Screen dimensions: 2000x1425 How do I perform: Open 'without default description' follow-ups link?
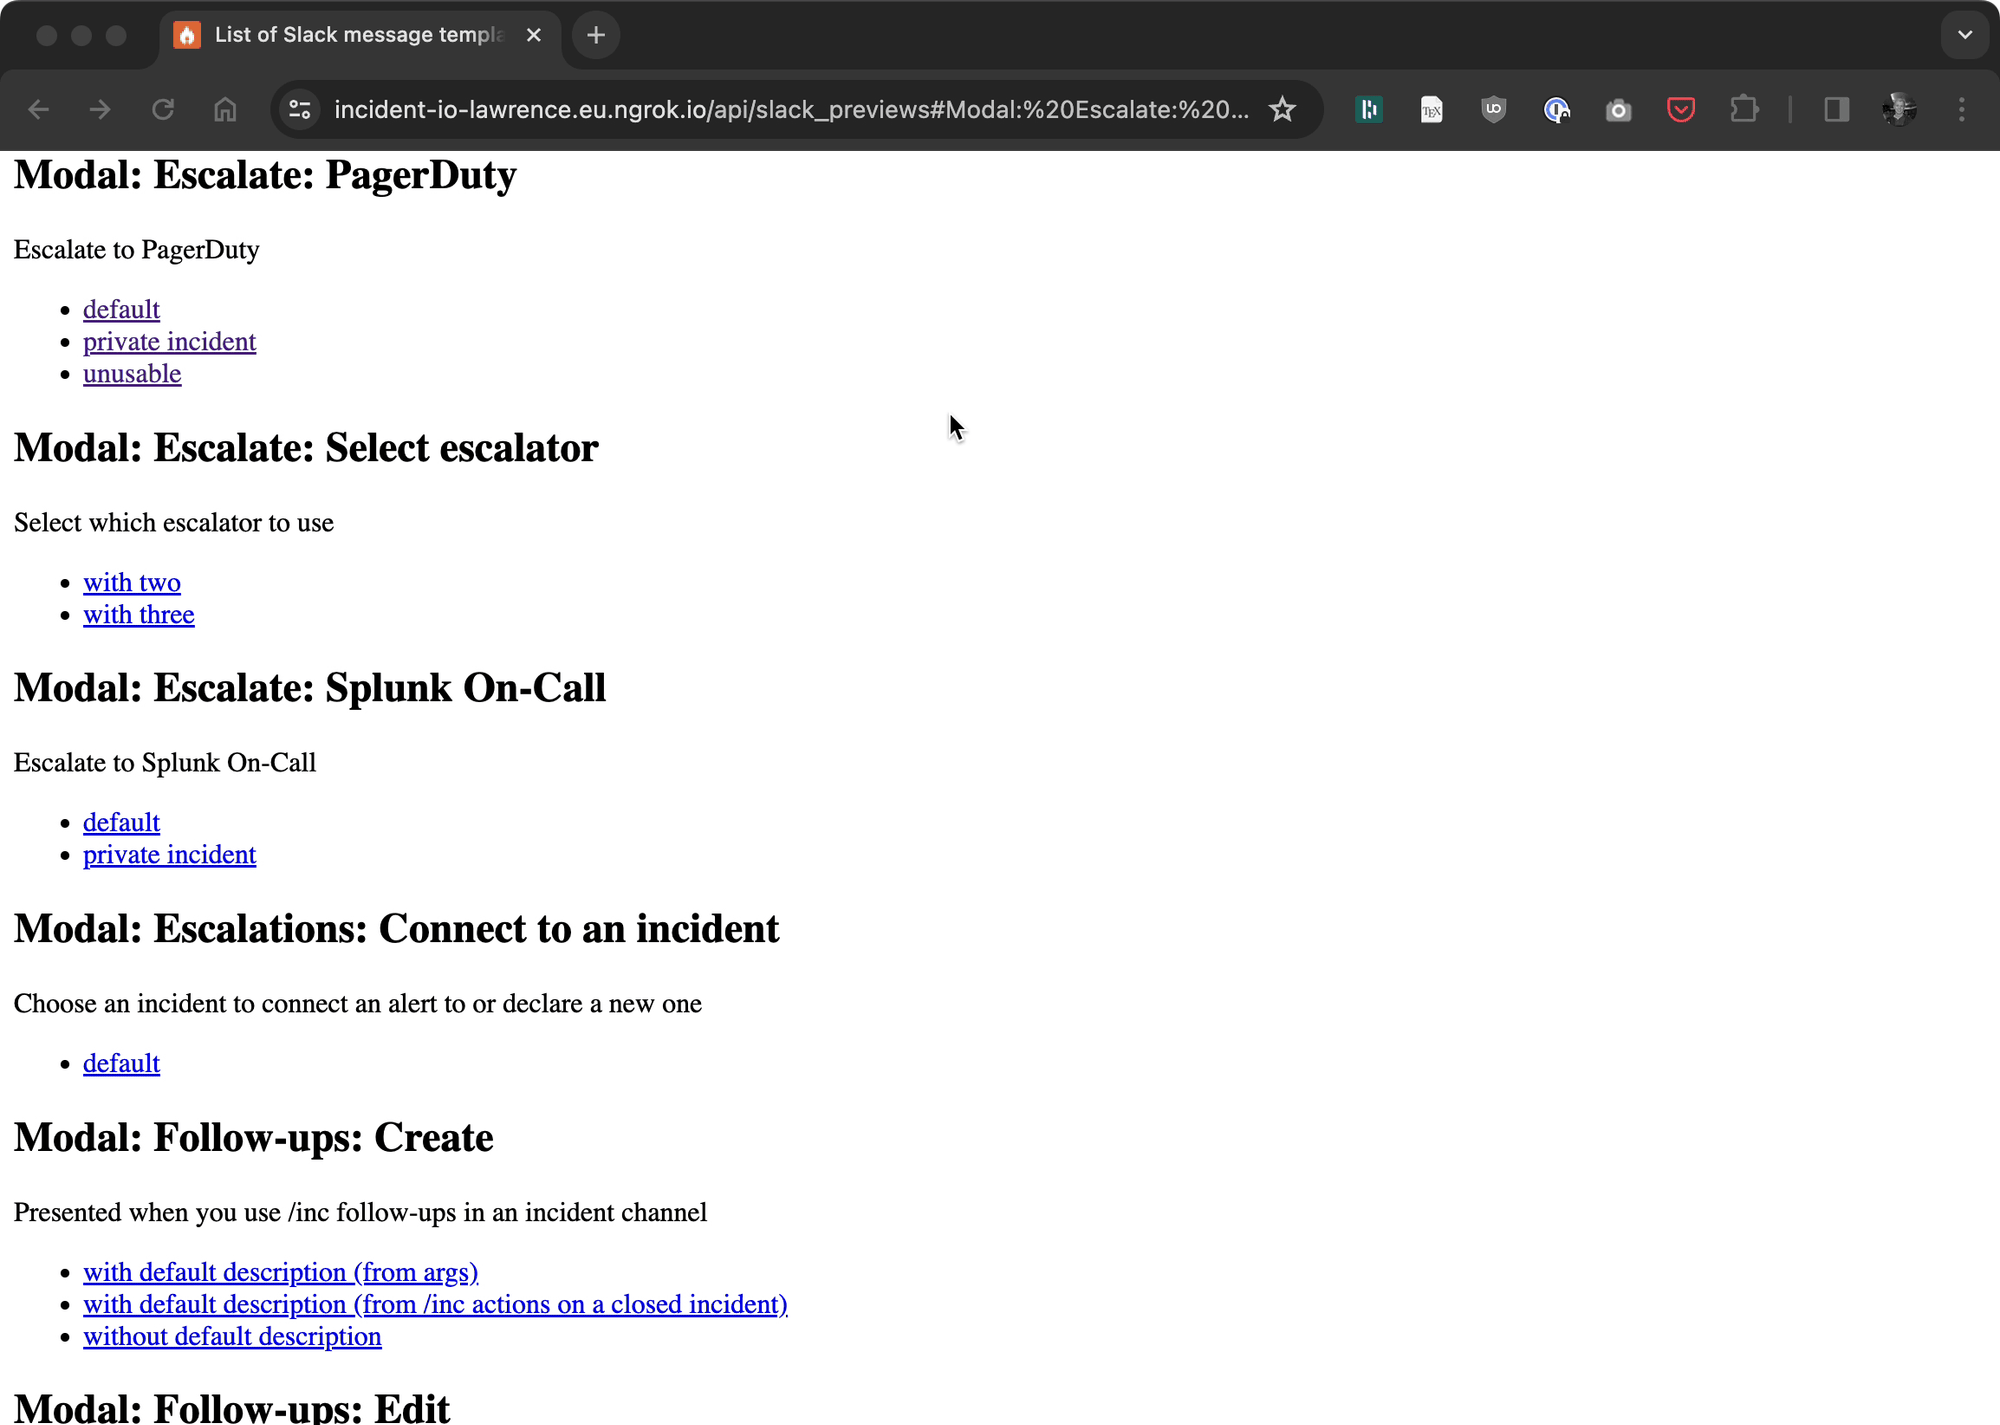pyautogui.click(x=232, y=1337)
